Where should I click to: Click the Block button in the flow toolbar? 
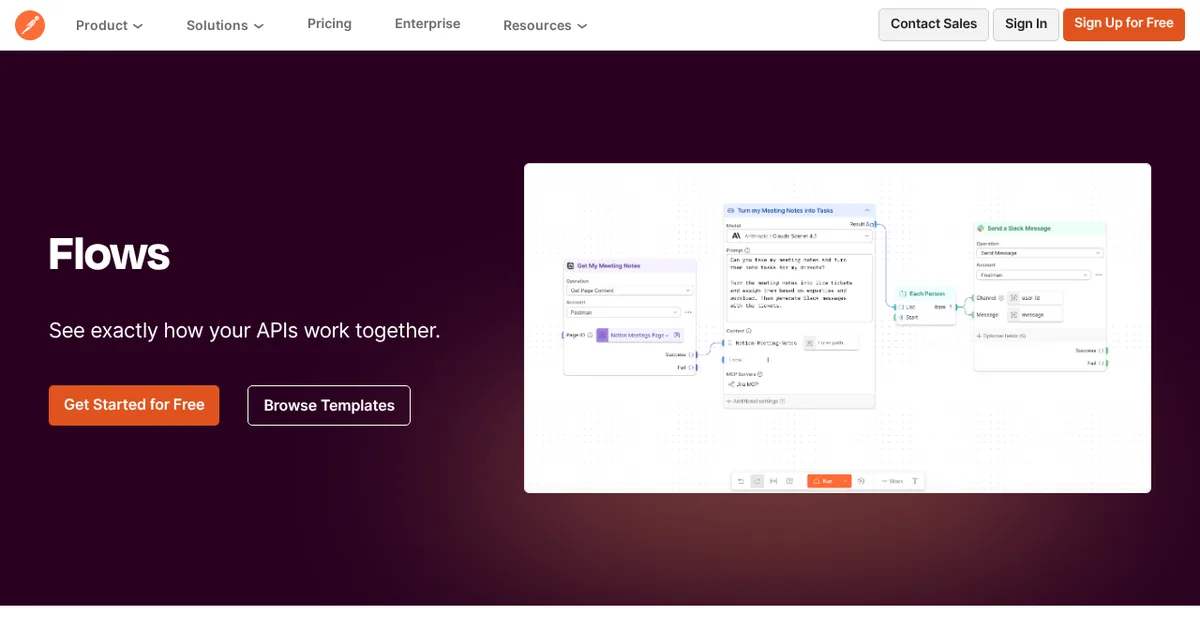892,481
